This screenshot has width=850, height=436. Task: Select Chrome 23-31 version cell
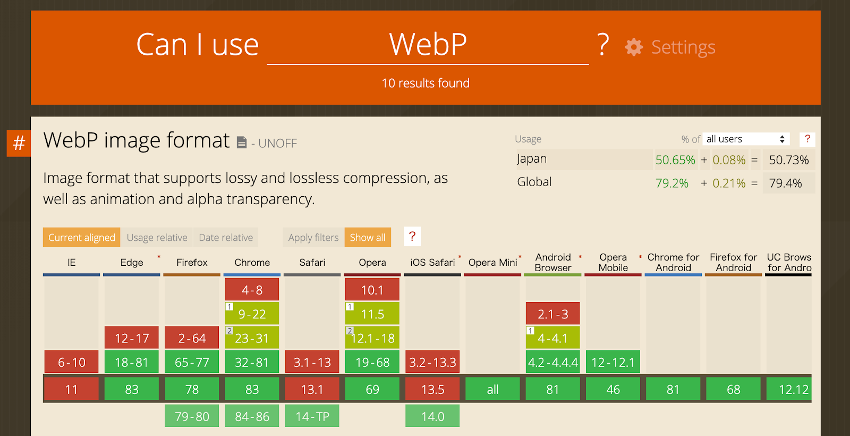click(x=252, y=338)
